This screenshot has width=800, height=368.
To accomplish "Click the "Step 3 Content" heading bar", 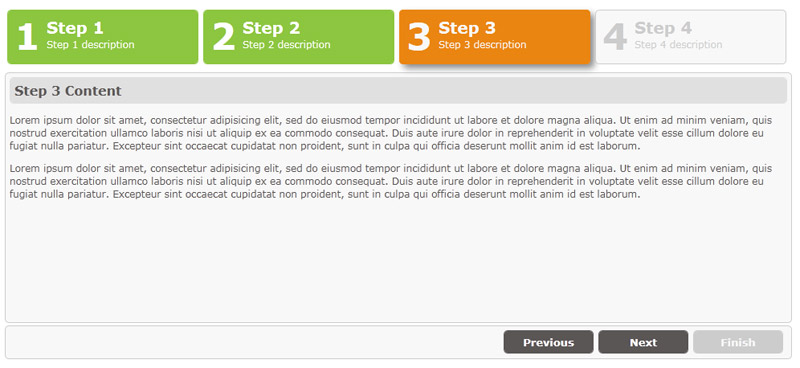I will click(x=398, y=91).
